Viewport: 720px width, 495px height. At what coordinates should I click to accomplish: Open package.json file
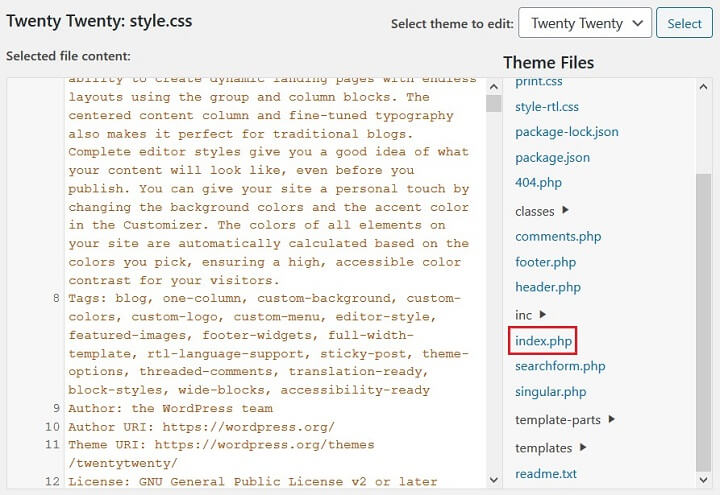pos(552,158)
